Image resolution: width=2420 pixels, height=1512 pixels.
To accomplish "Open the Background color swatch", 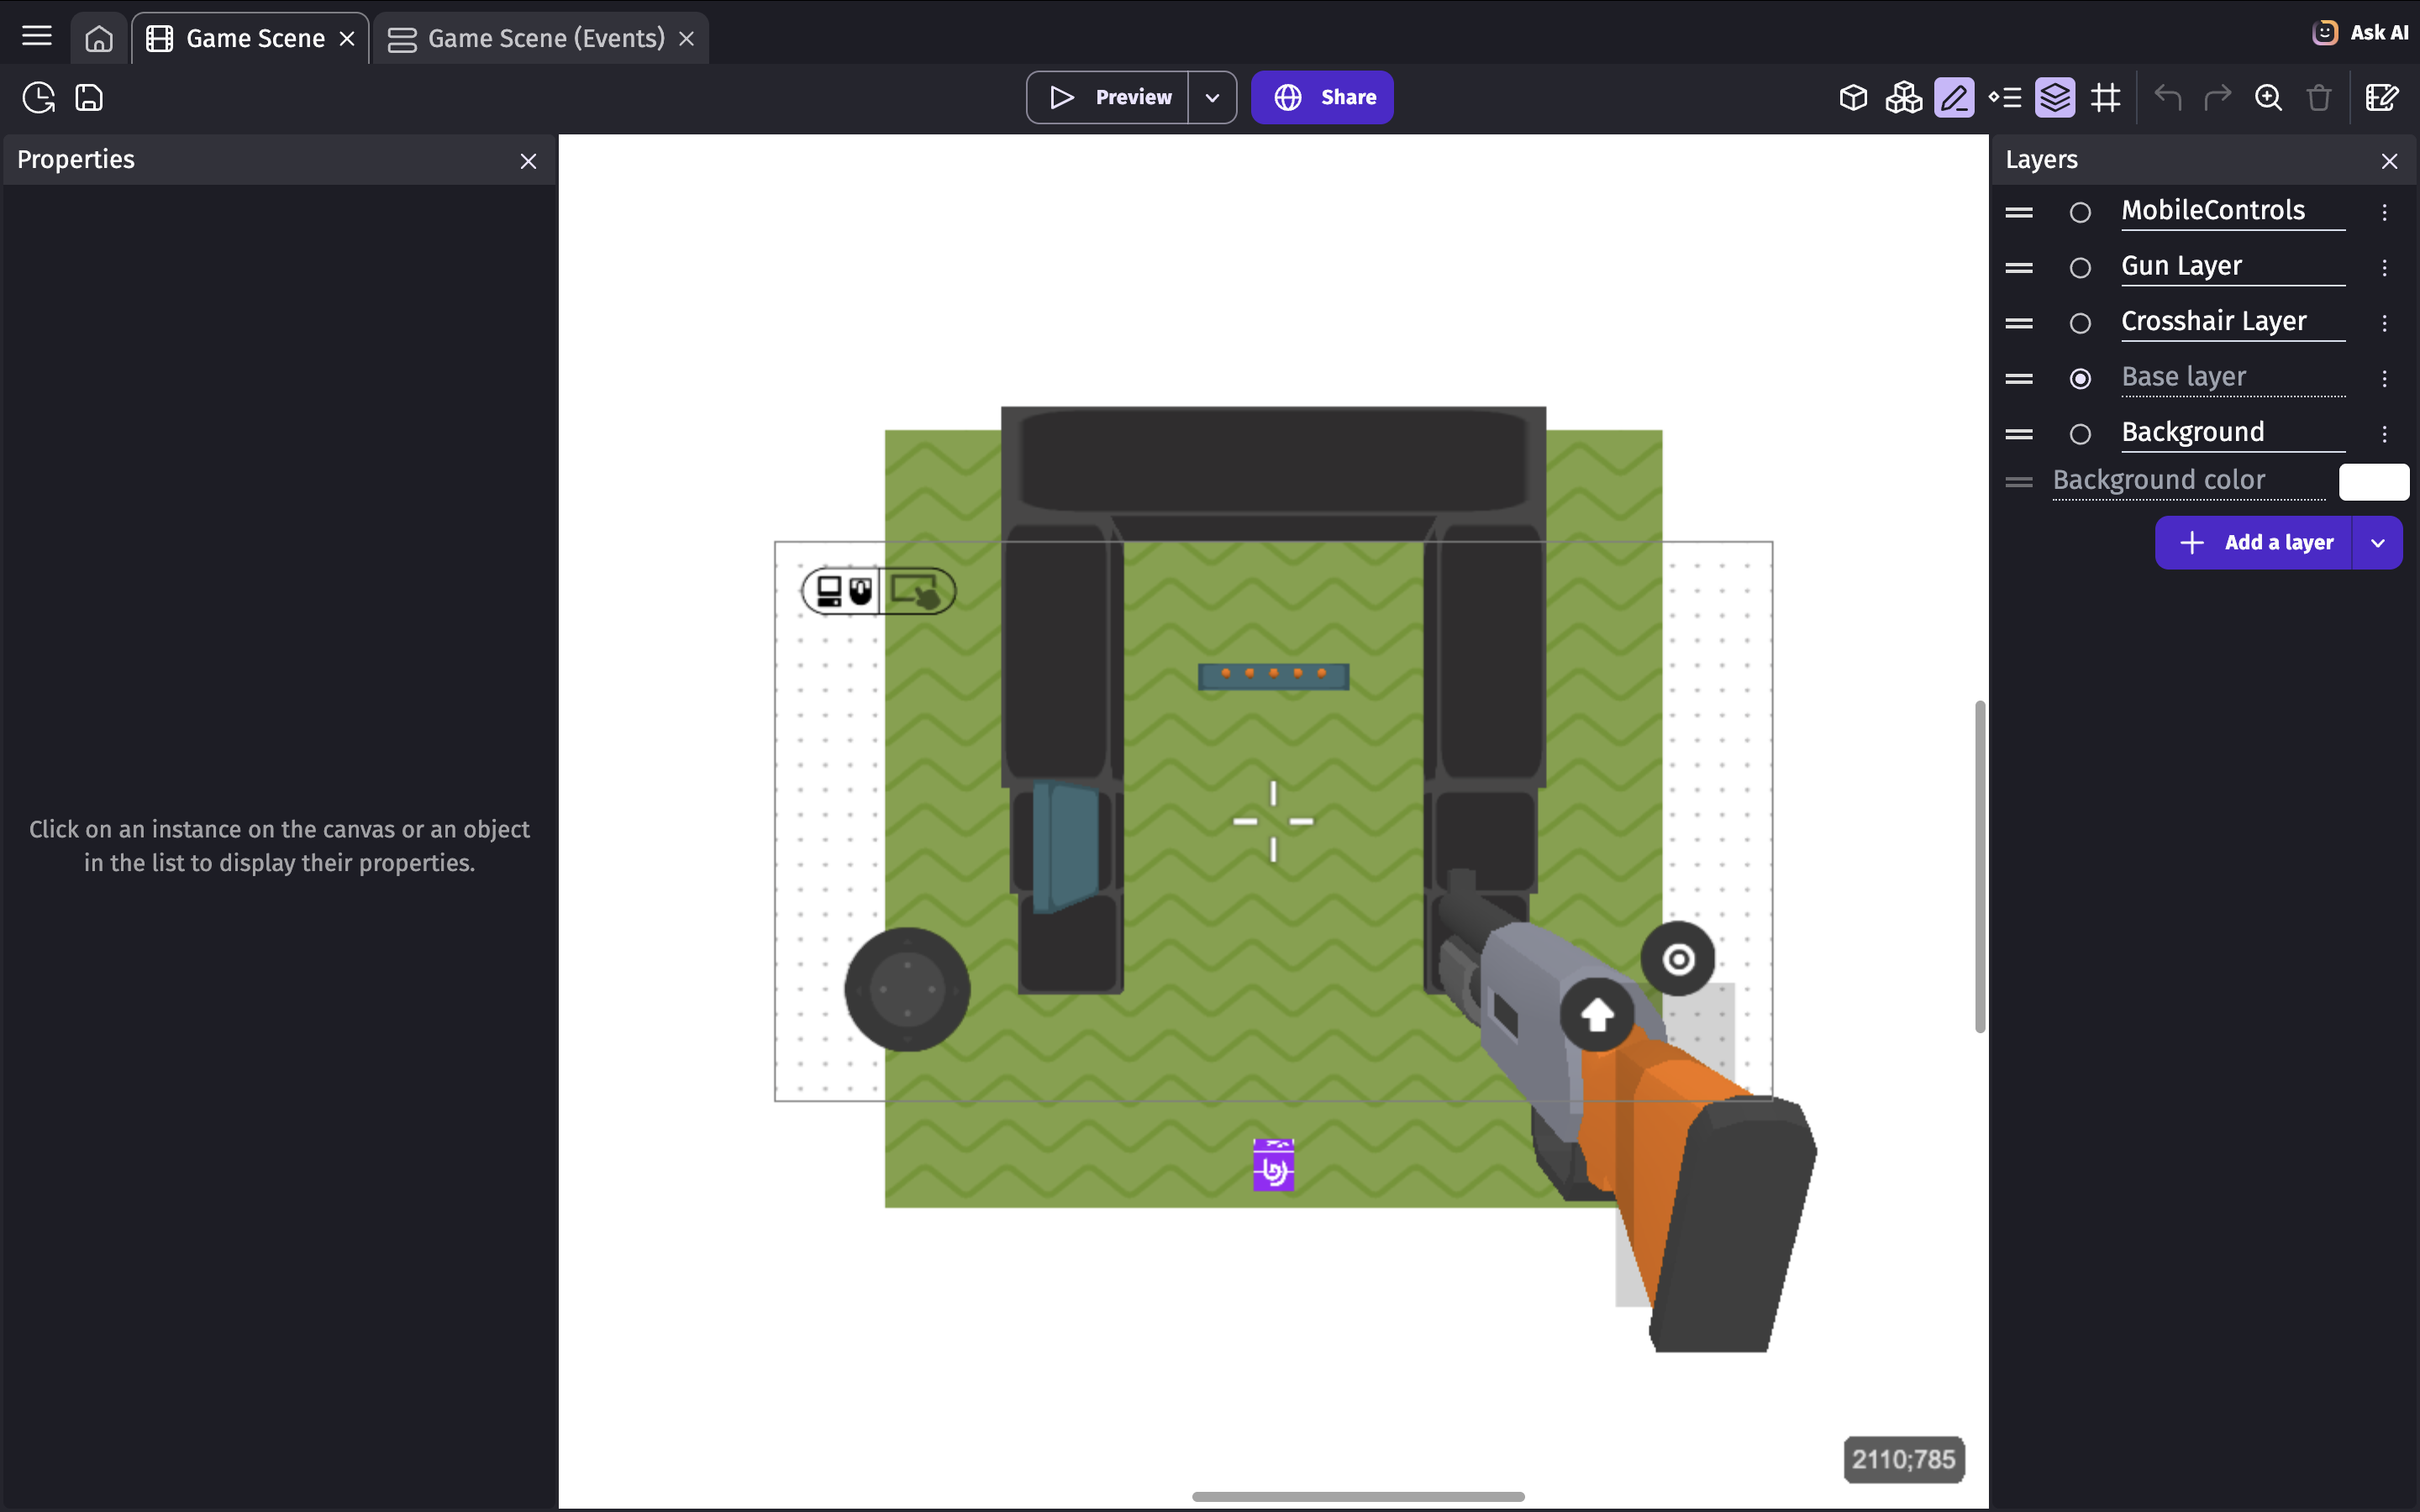I will [2373, 482].
